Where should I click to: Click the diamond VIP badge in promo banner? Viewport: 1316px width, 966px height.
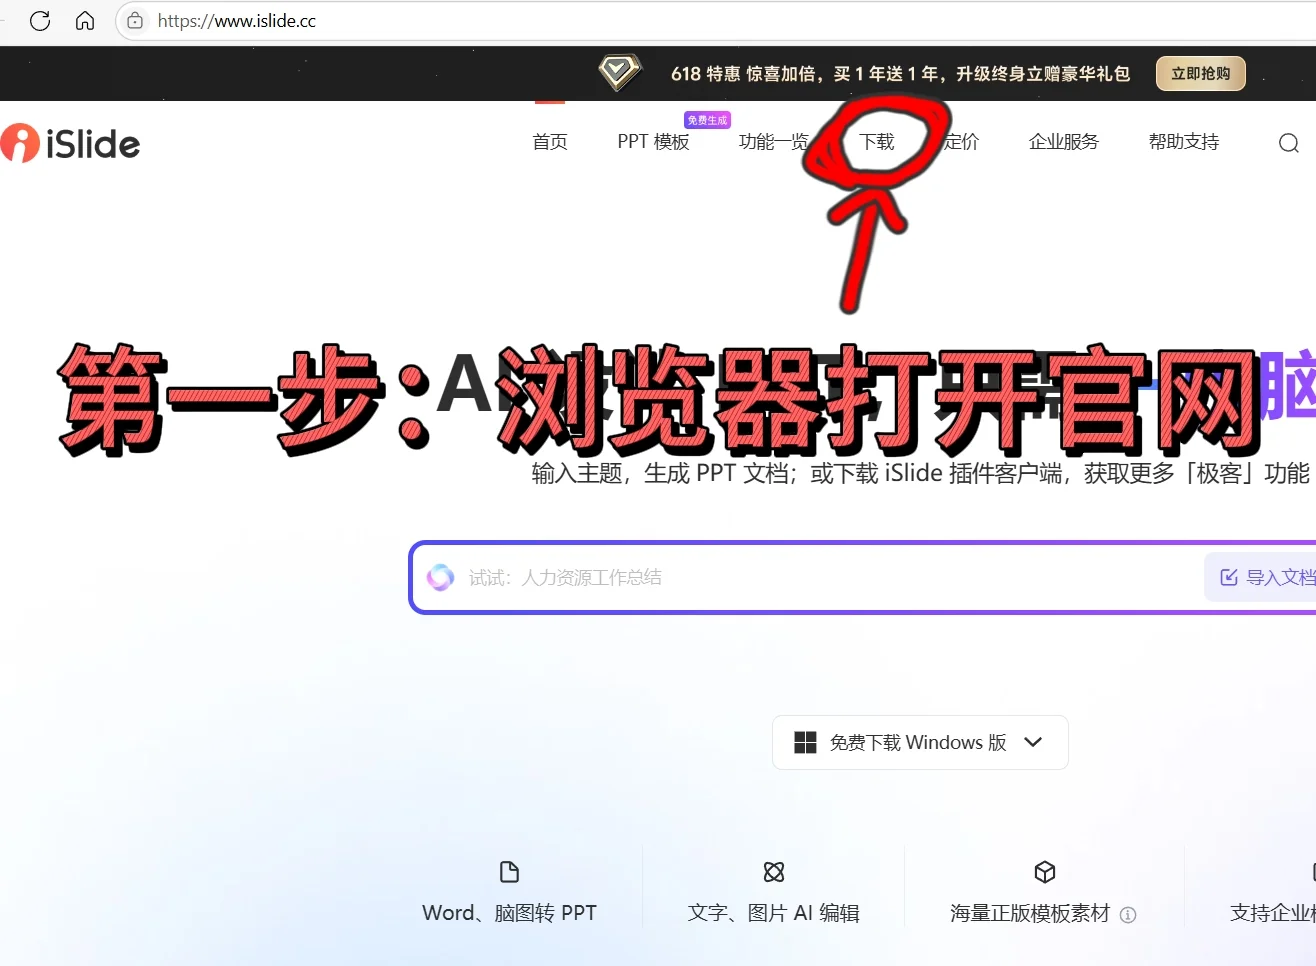pyautogui.click(x=618, y=72)
